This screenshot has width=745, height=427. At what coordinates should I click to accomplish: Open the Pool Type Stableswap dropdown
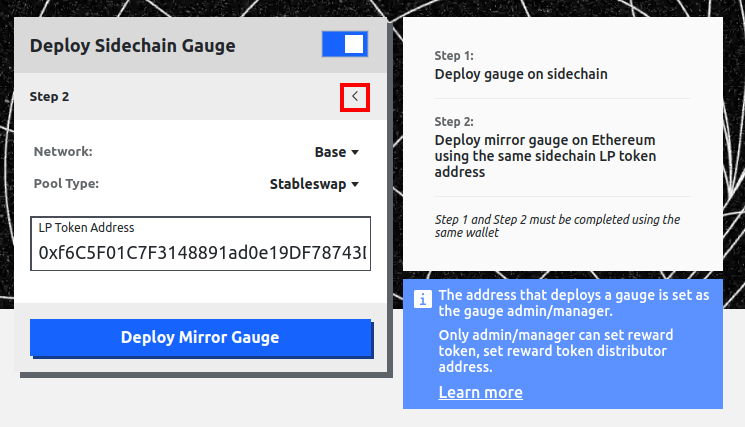coord(314,184)
